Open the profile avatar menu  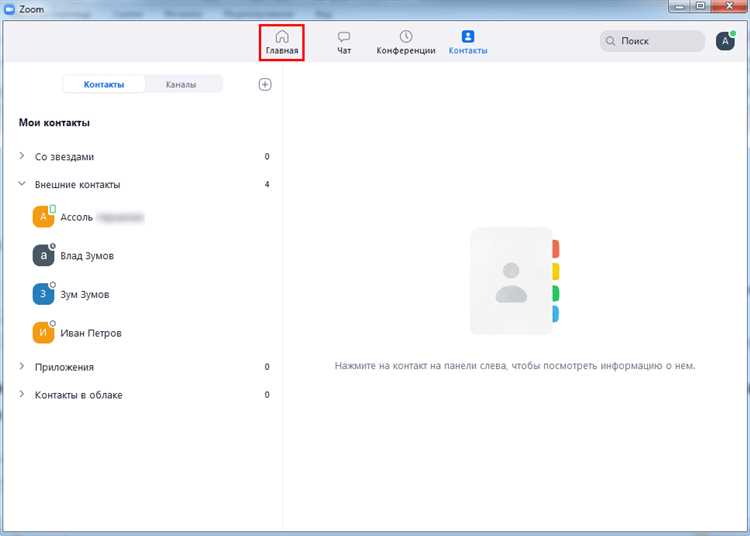725,41
